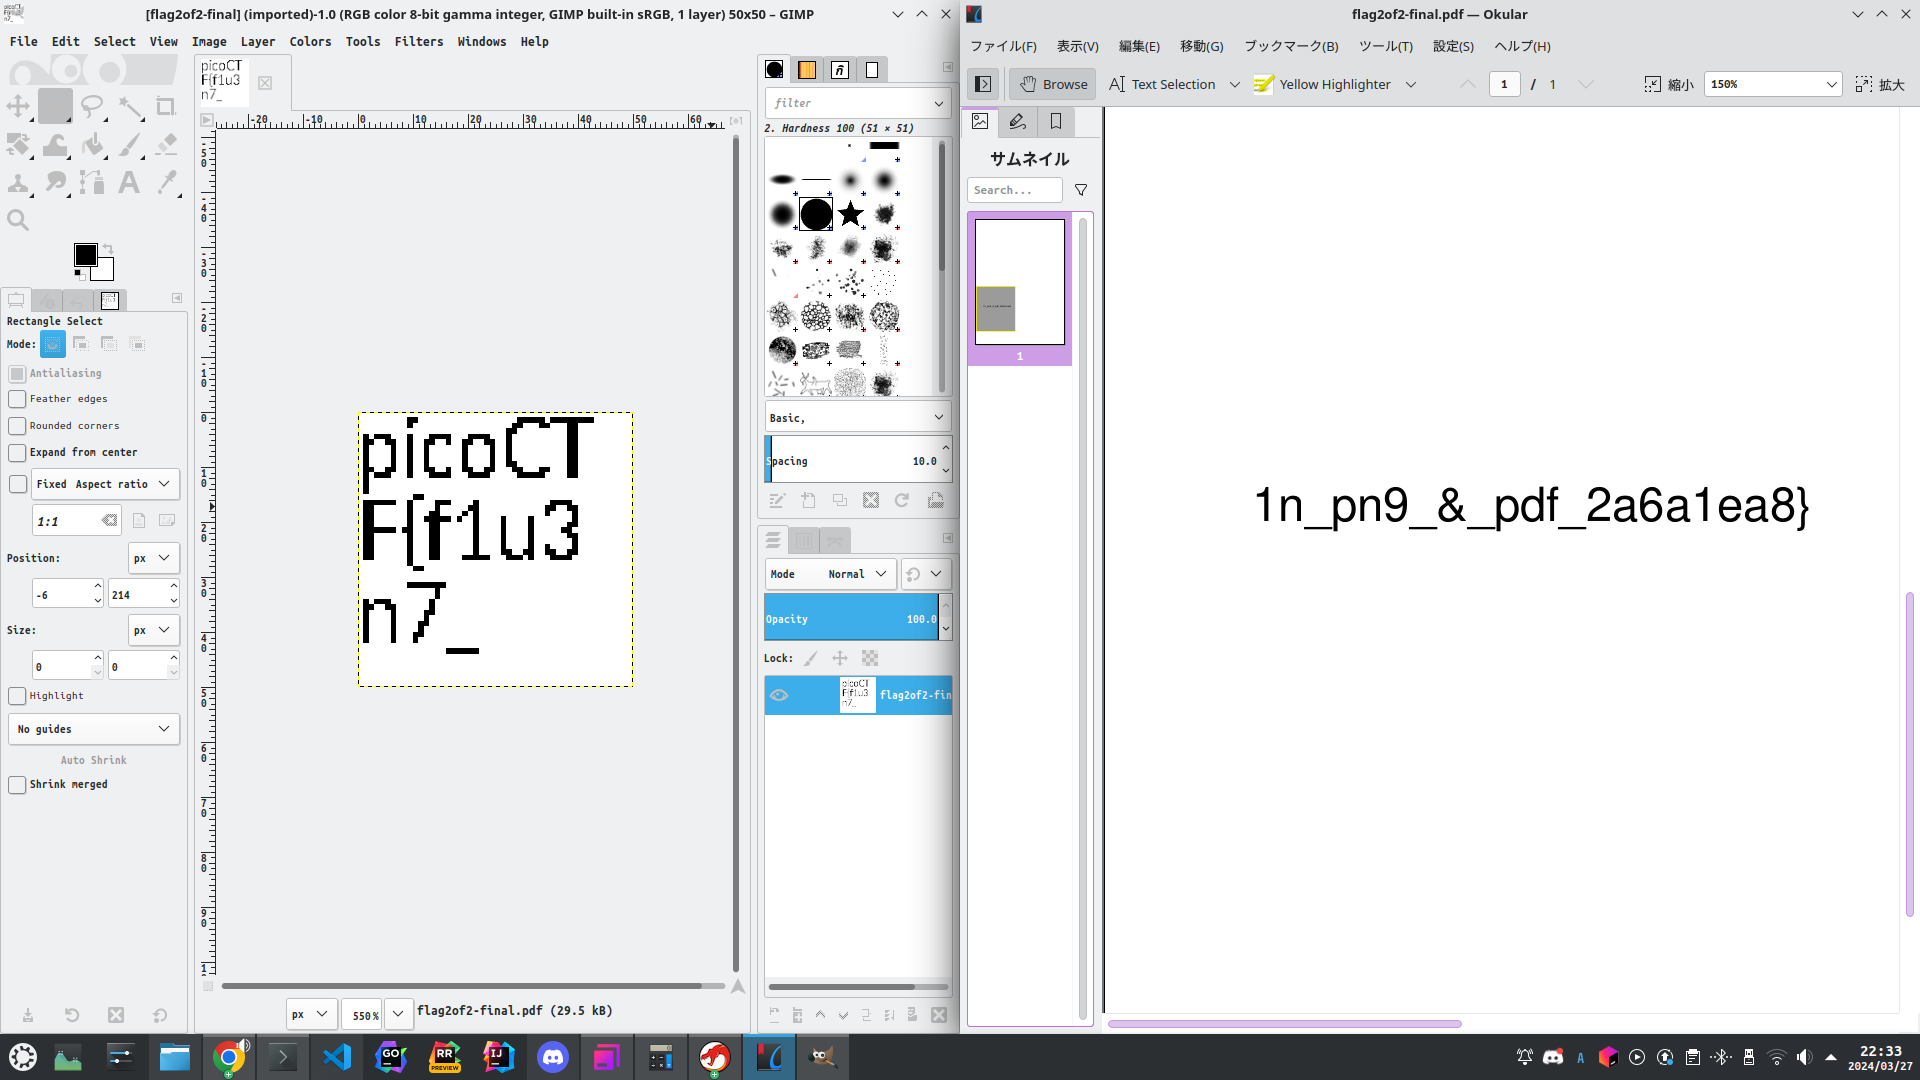Select the Free Select lasso tool

(92, 106)
